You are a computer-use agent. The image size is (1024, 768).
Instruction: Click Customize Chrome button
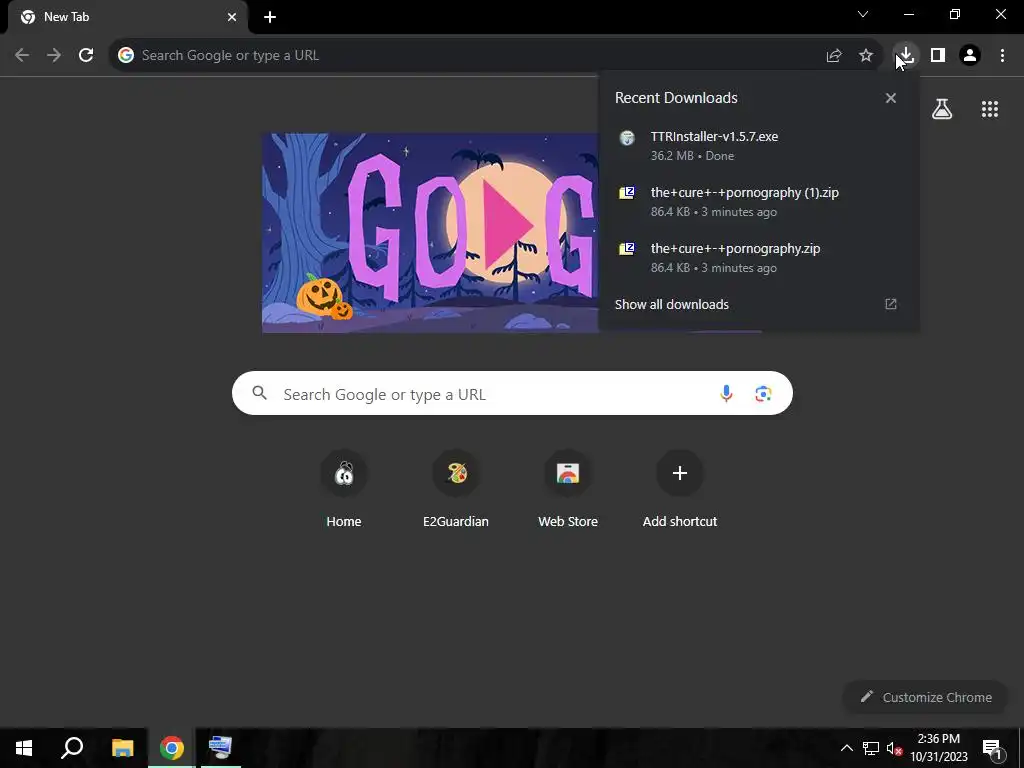pyautogui.click(x=926, y=697)
